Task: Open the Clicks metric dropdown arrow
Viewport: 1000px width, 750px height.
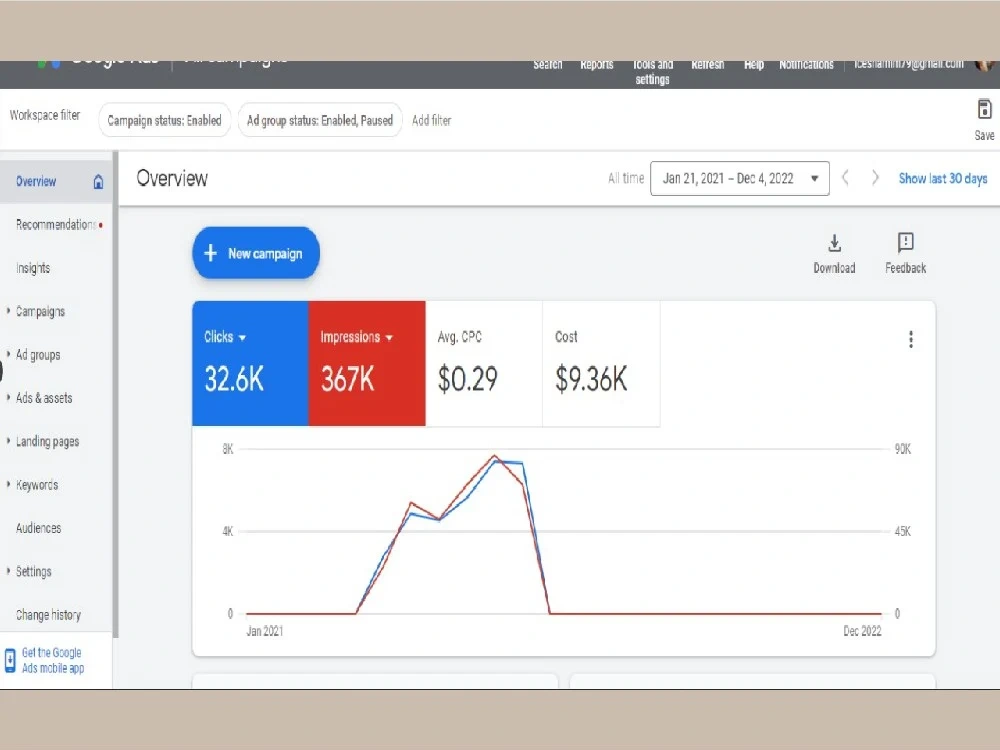Action: tap(242, 338)
